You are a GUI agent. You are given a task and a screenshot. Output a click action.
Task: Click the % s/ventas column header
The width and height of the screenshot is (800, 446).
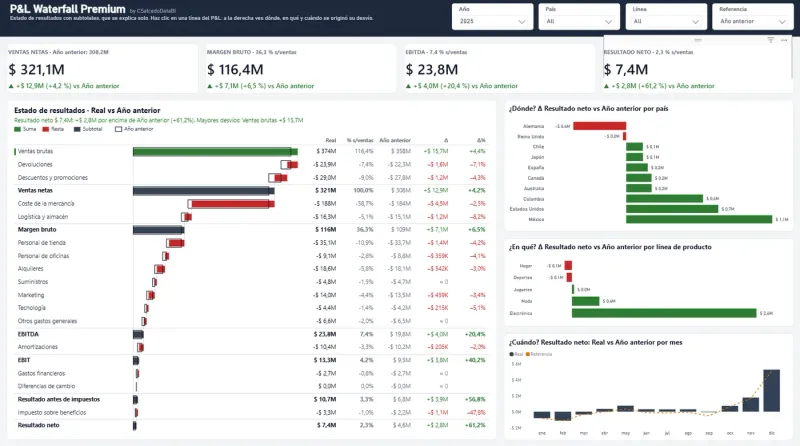click(x=360, y=140)
